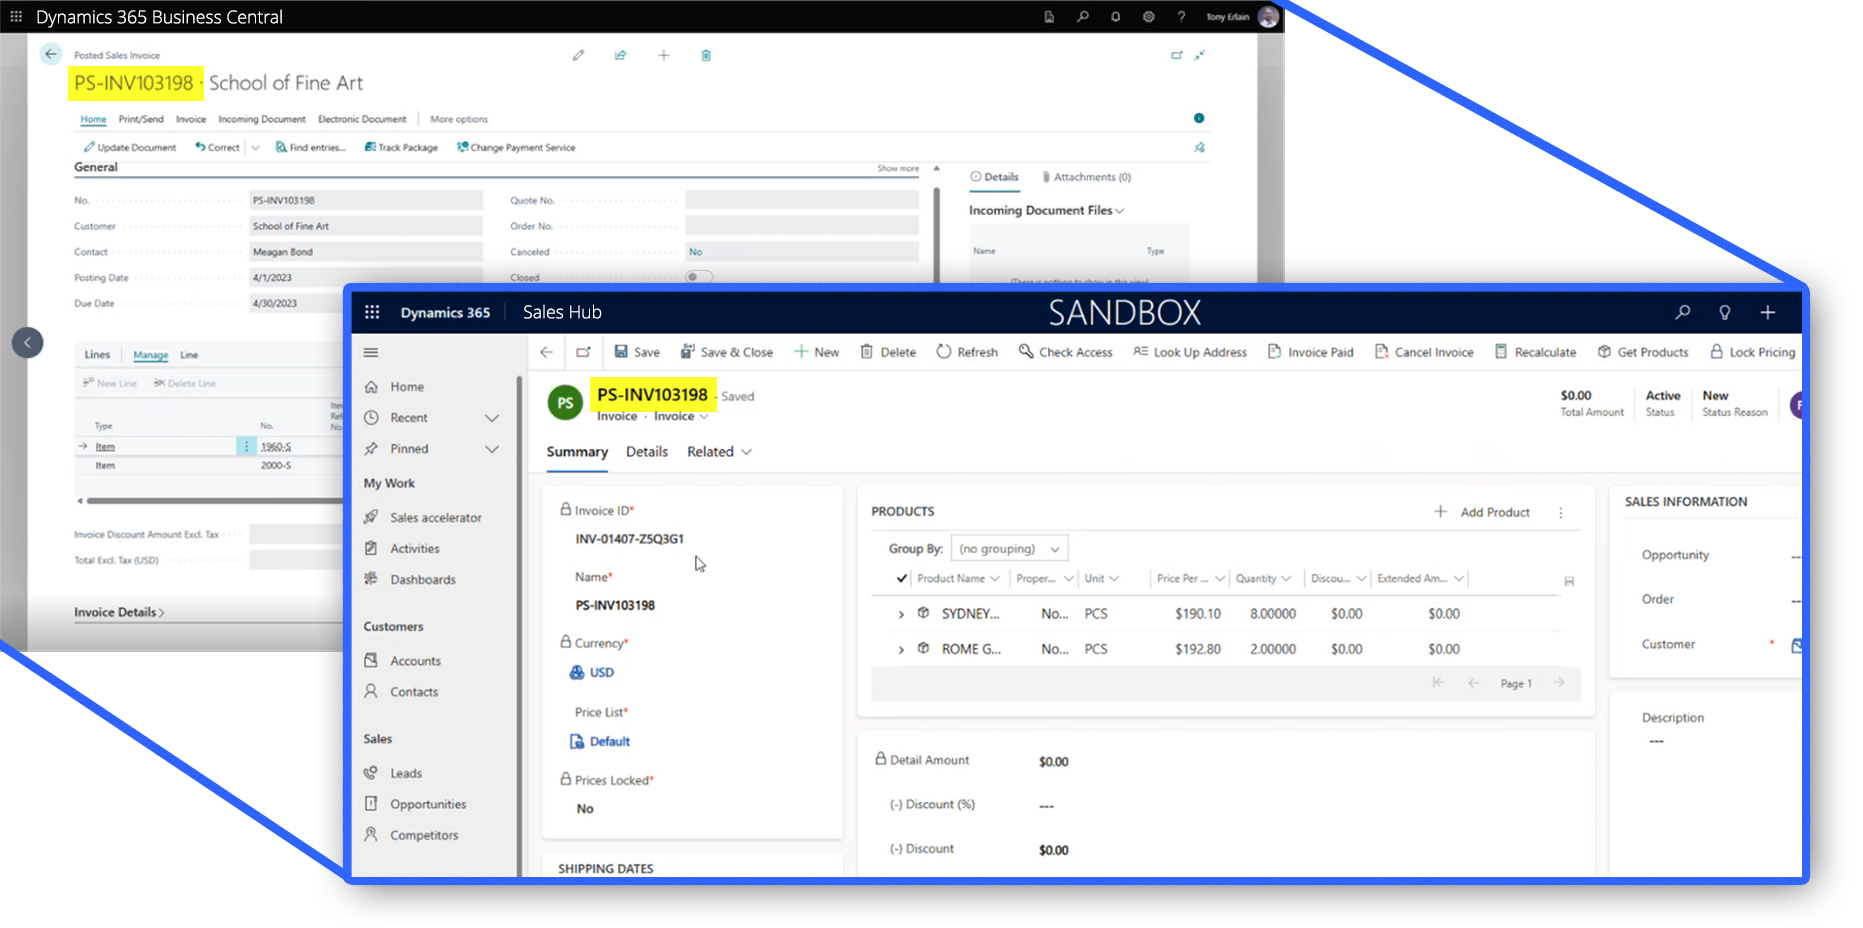This screenshot has width=1863, height=928.
Task: Open Product Name column sort dropdown
Action: [995, 578]
